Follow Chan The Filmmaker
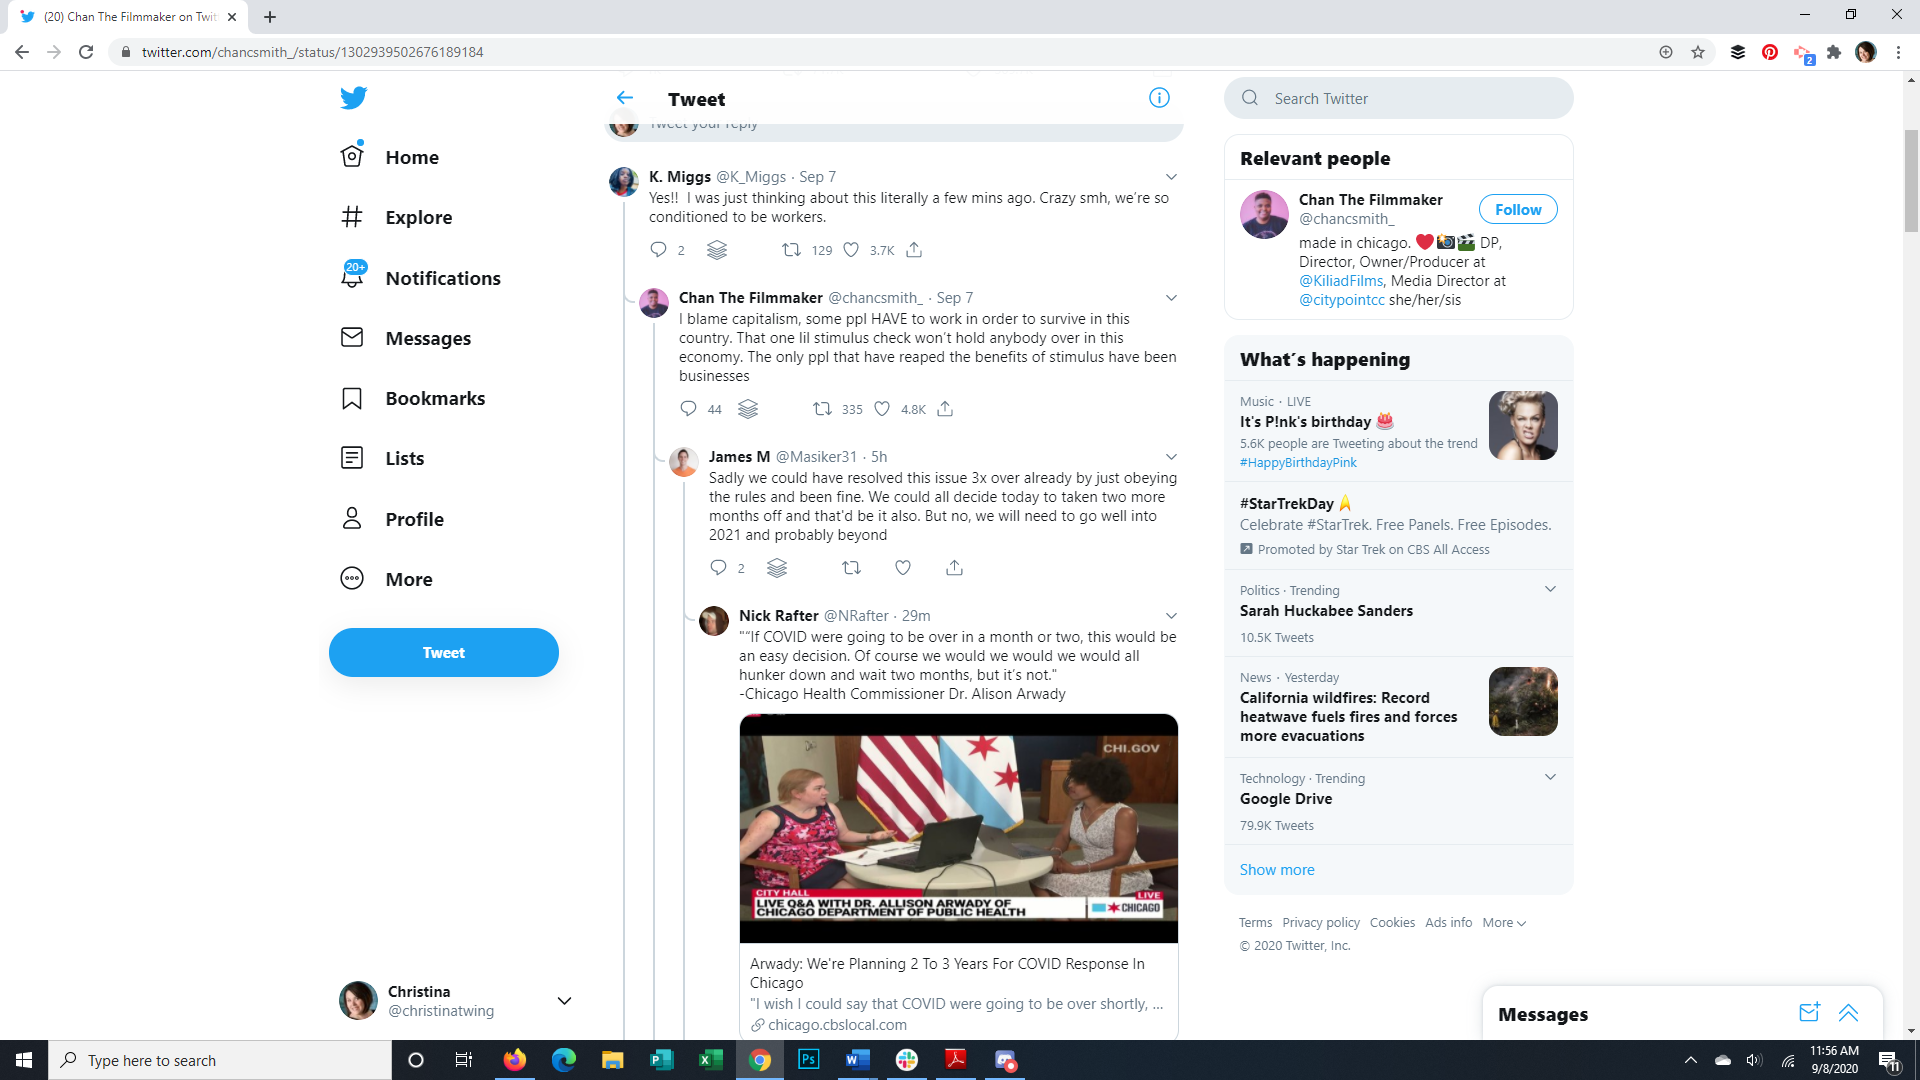 click(1517, 209)
